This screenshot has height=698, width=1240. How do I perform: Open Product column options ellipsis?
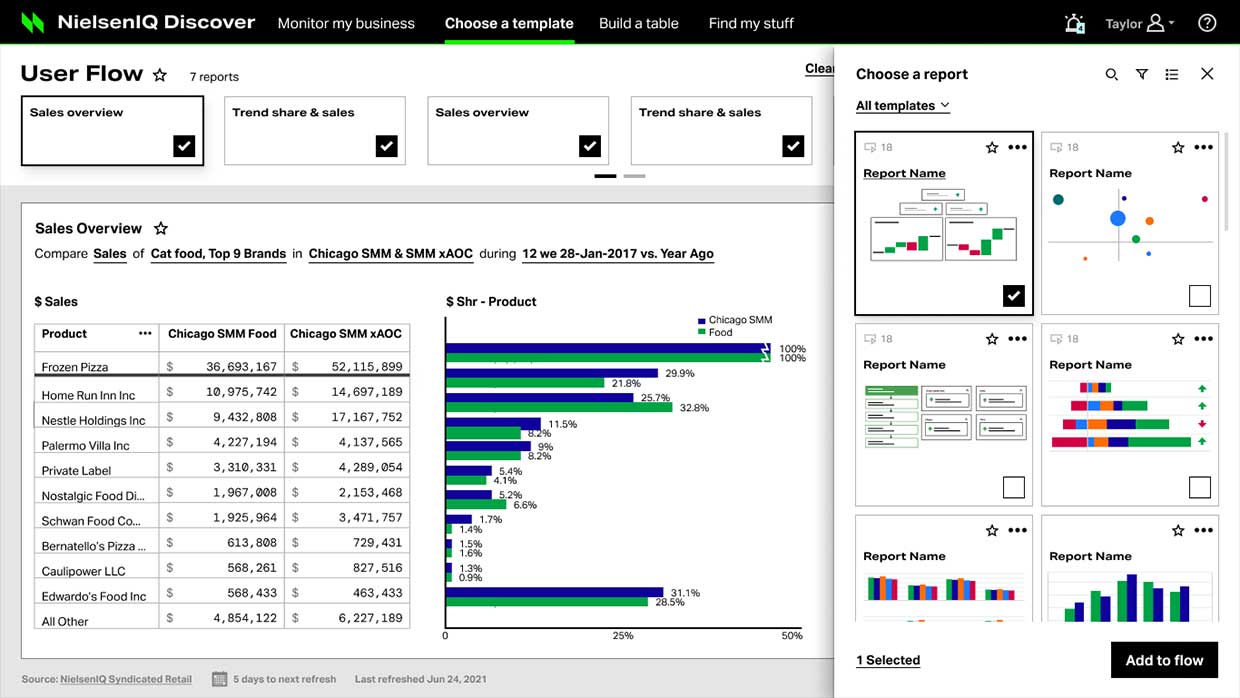click(x=145, y=334)
